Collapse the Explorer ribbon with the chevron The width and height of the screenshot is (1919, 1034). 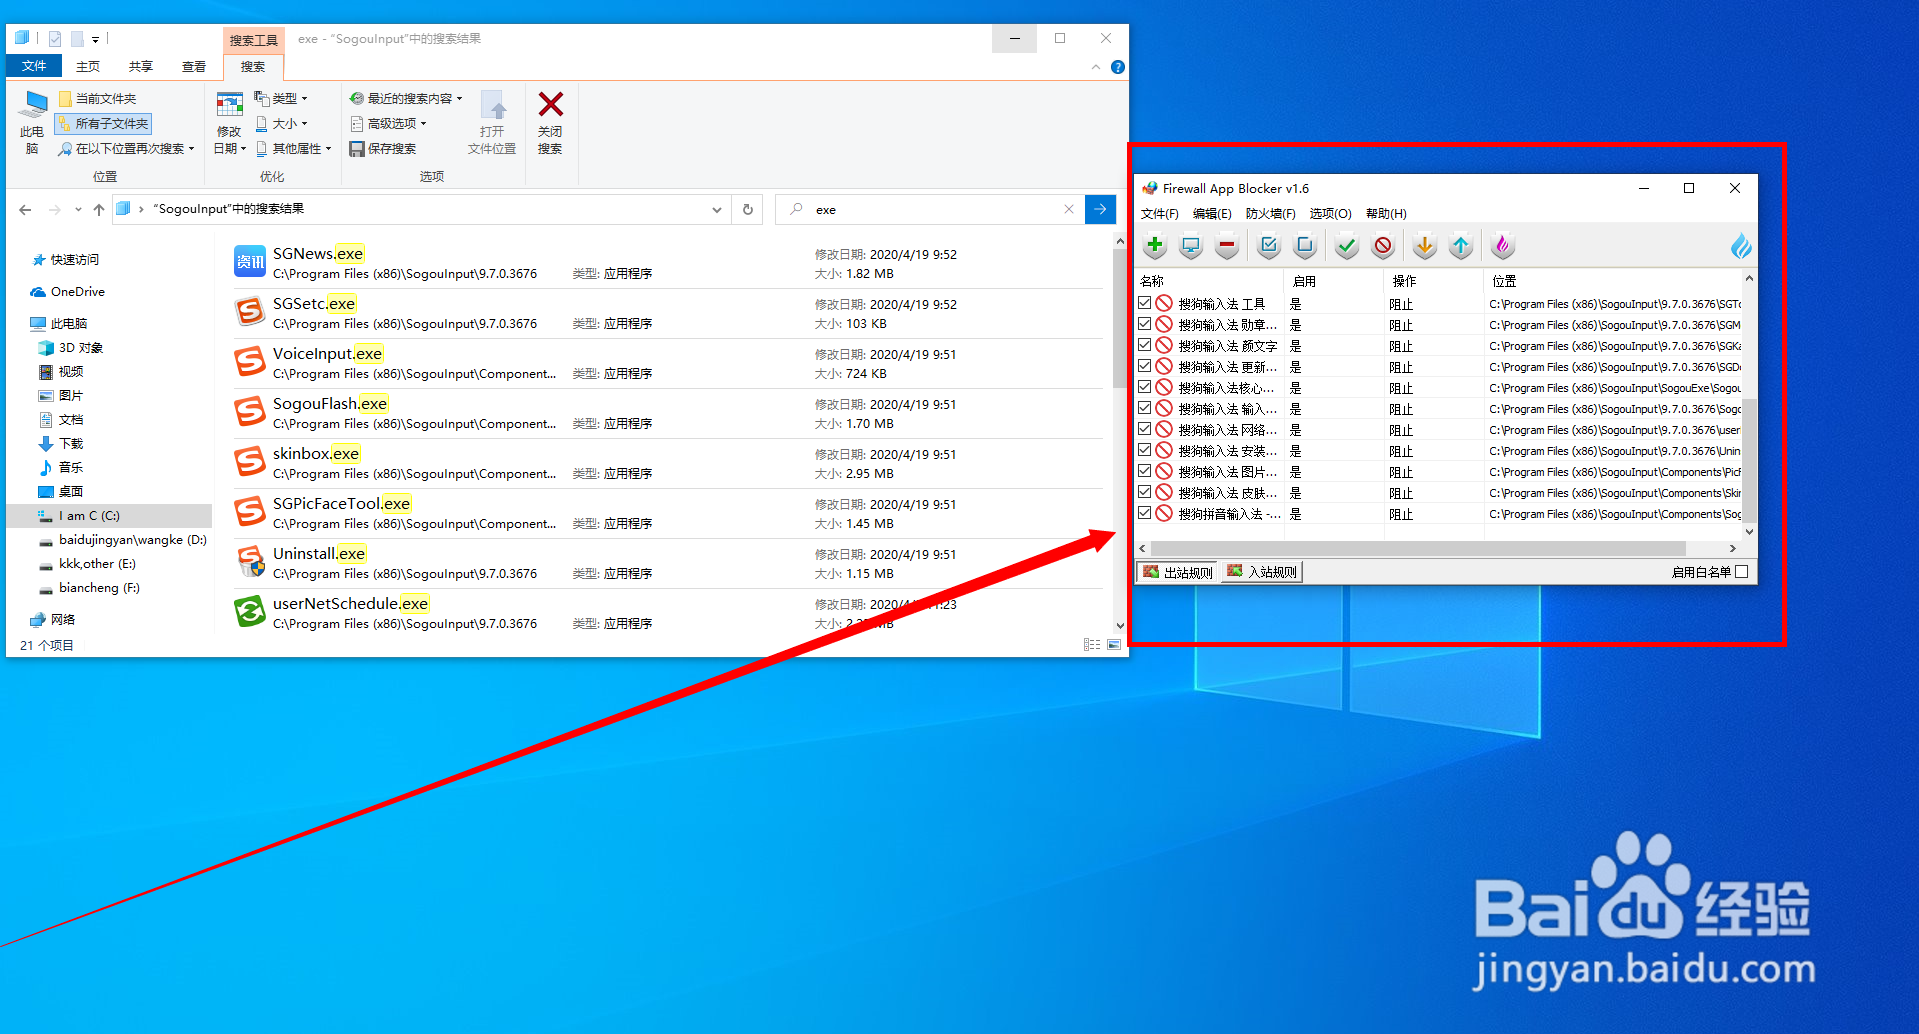click(x=1096, y=67)
